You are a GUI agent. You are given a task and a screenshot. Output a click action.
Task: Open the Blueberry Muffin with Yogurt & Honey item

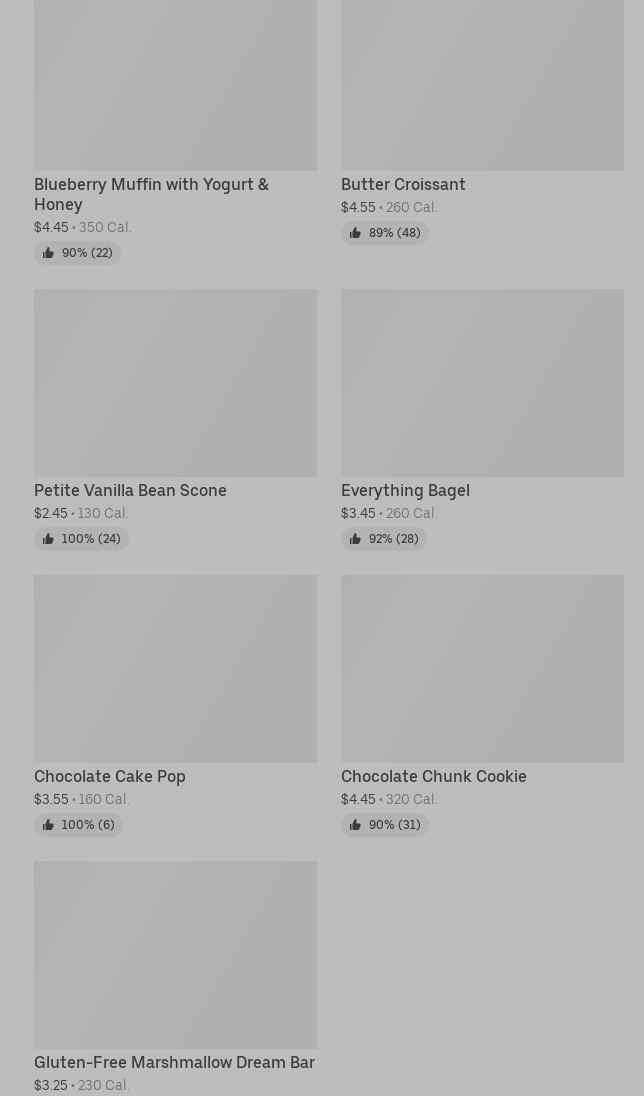coord(151,194)
